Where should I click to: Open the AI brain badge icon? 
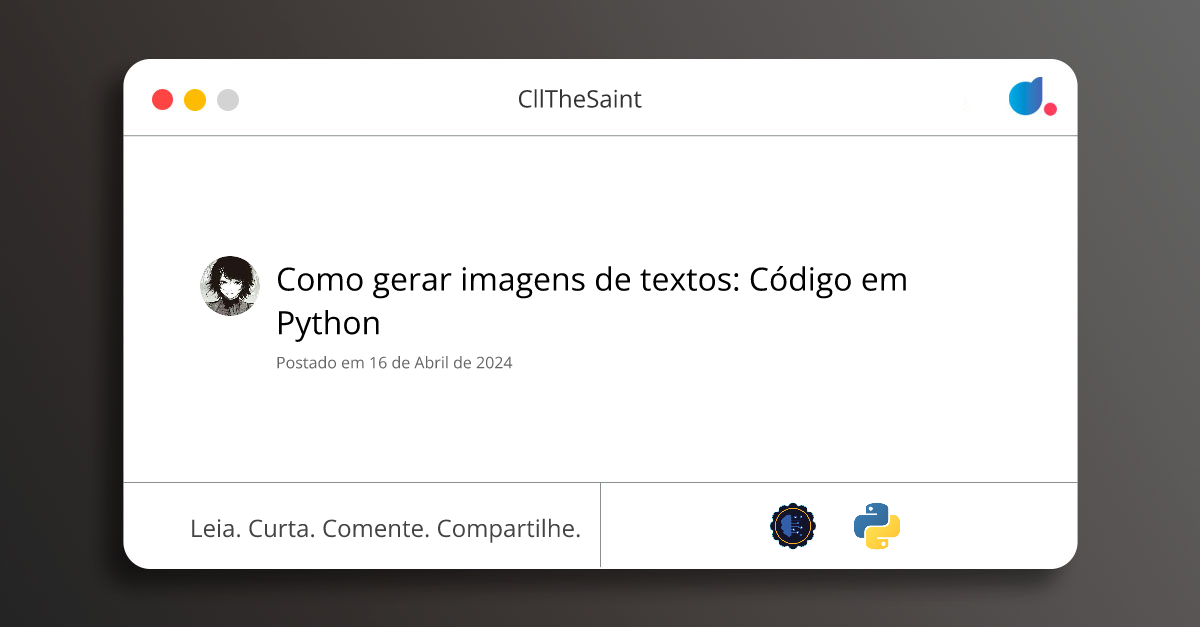pos(793,526)
